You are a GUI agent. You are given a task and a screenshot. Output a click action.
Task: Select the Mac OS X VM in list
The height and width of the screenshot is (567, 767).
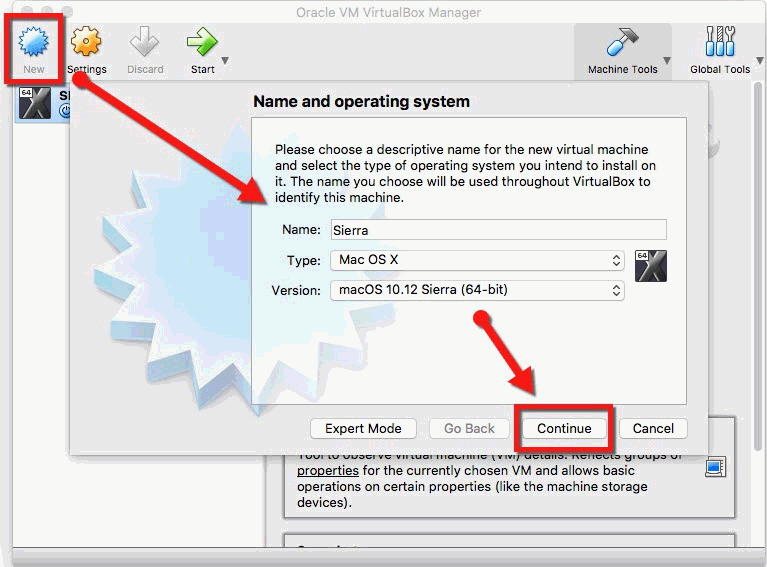(42, 103)
